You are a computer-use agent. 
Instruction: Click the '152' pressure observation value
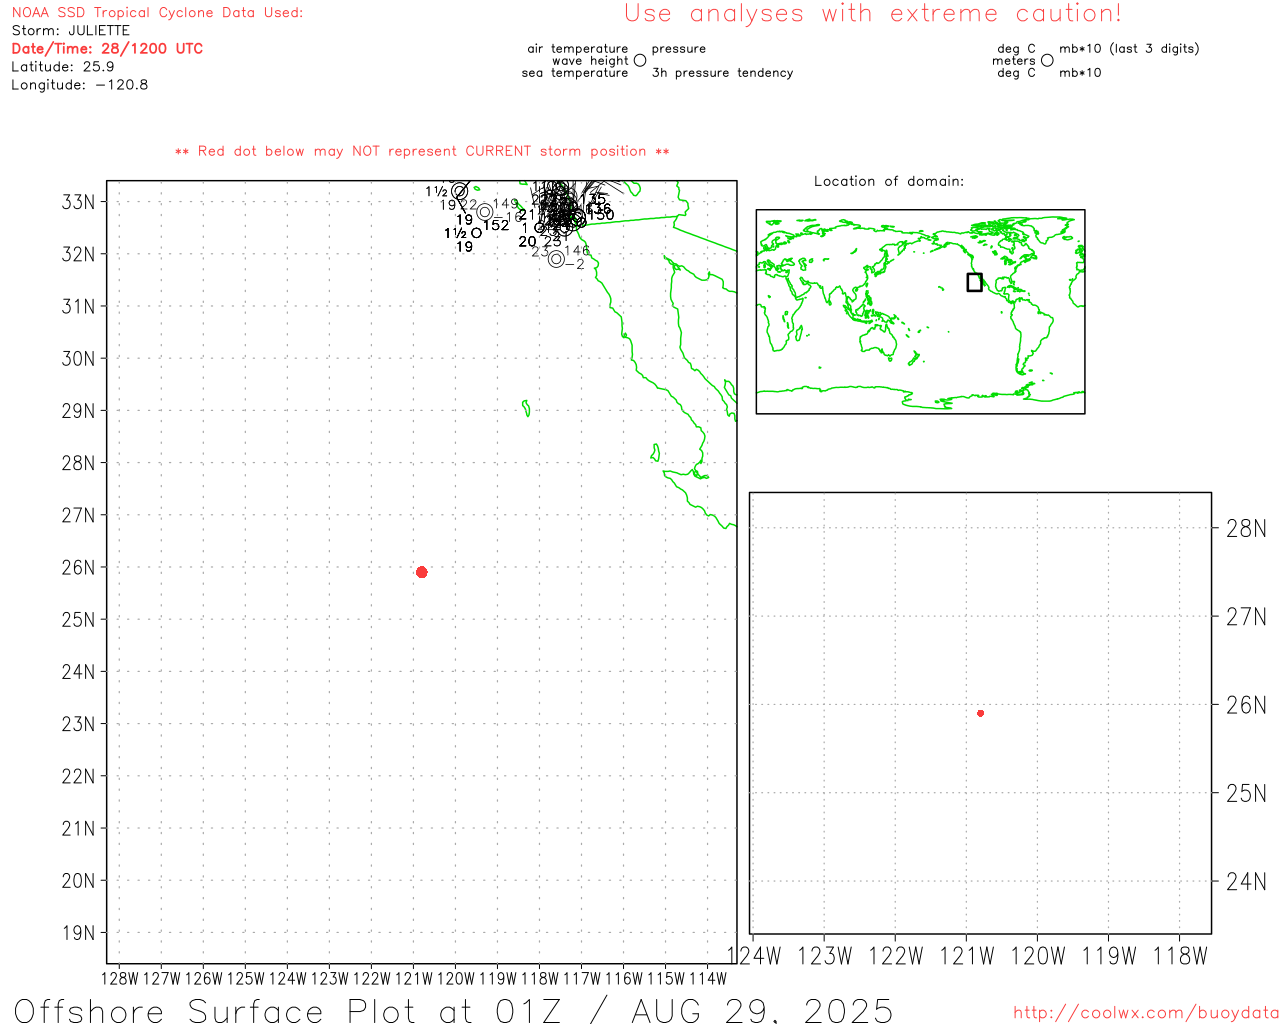pos(496,226)
